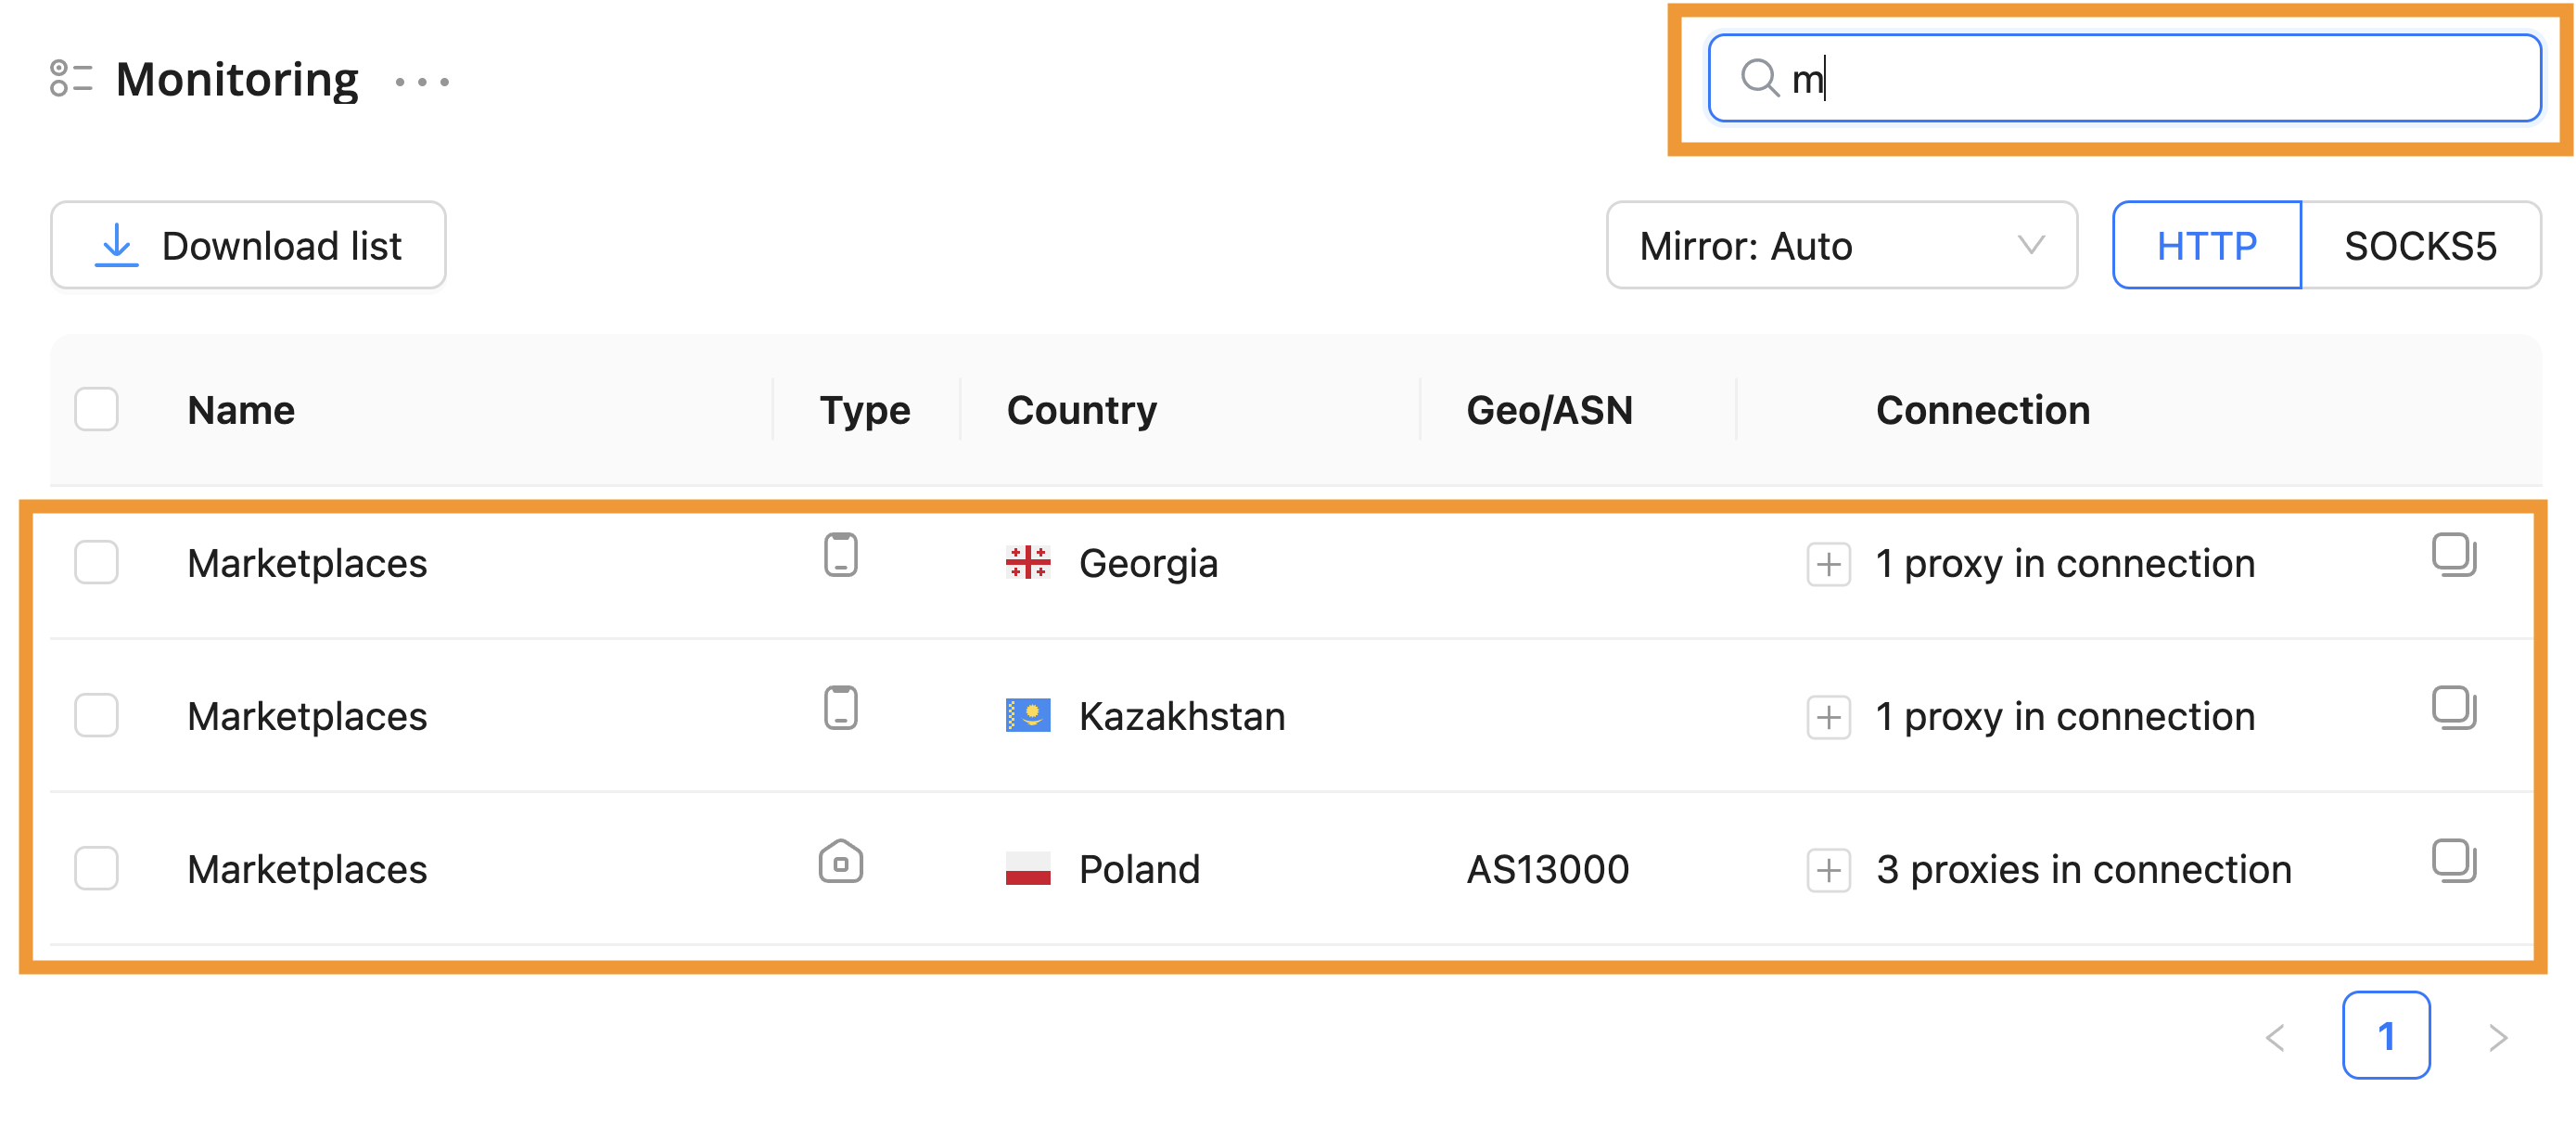Click mobile type icon in Georgia row
2576x1139 pixels.
point(840,555)
